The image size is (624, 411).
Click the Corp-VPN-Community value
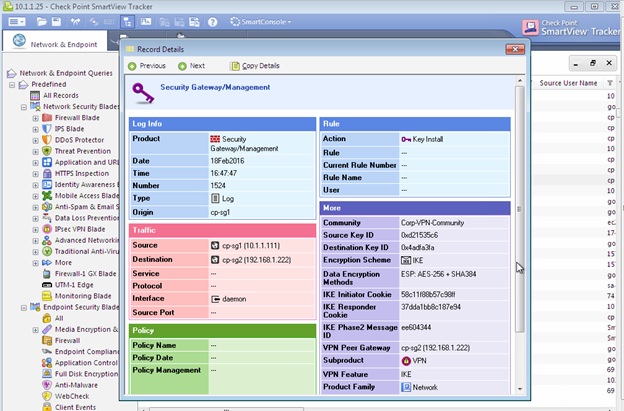point(432,223)
